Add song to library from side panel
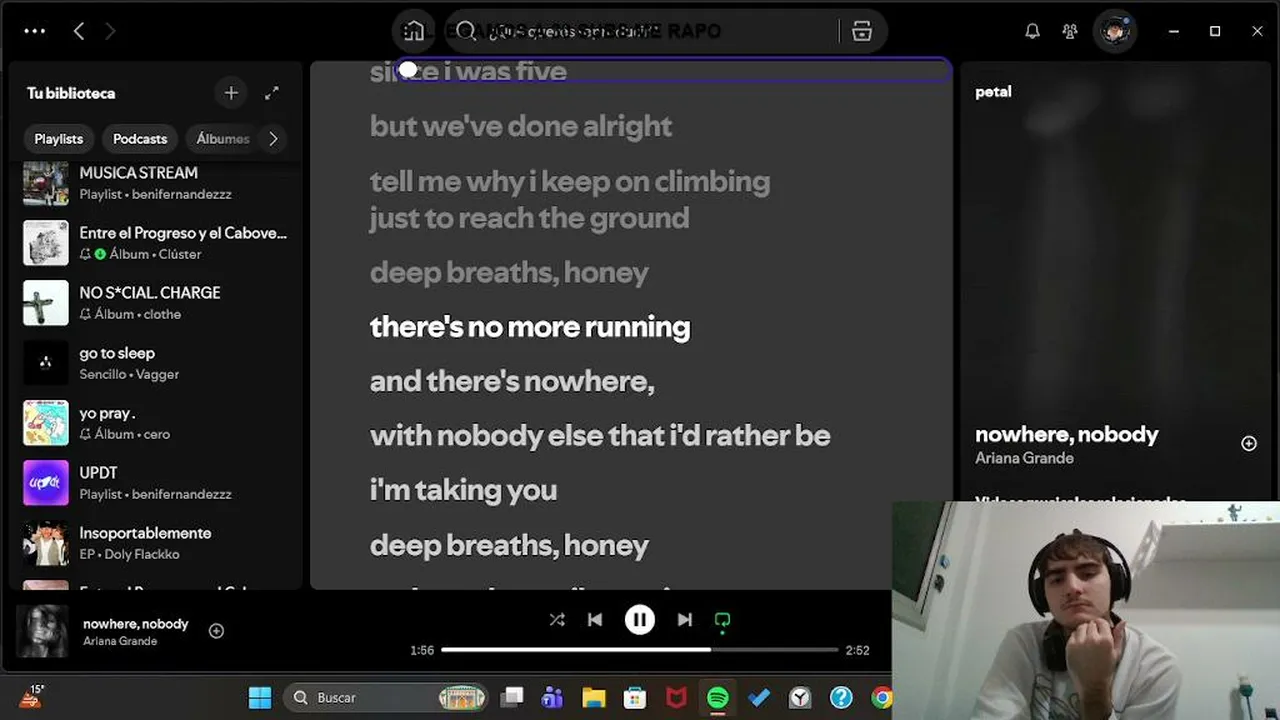The height and width of the screenshot is (720, 1280). (x=1249, y=443)
